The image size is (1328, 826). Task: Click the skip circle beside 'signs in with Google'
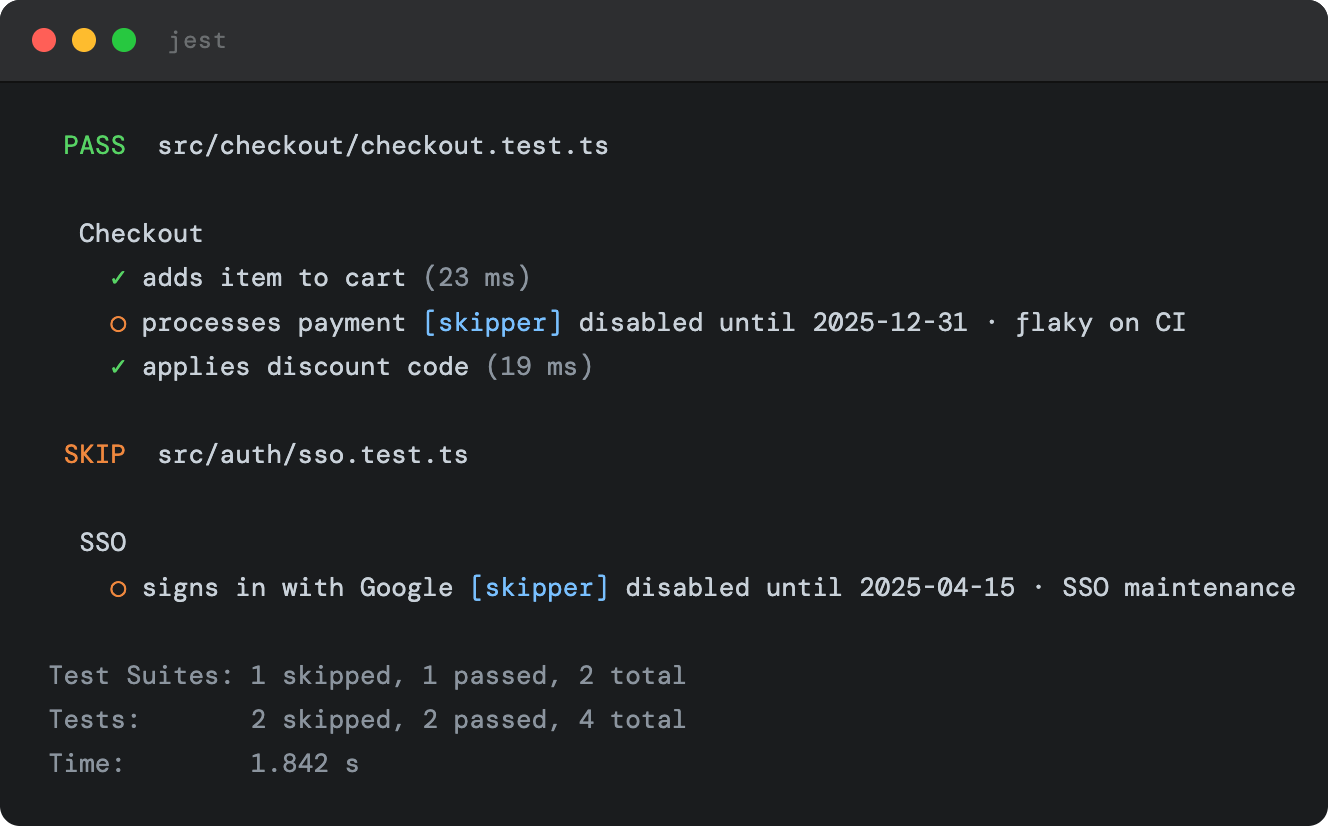117,588
